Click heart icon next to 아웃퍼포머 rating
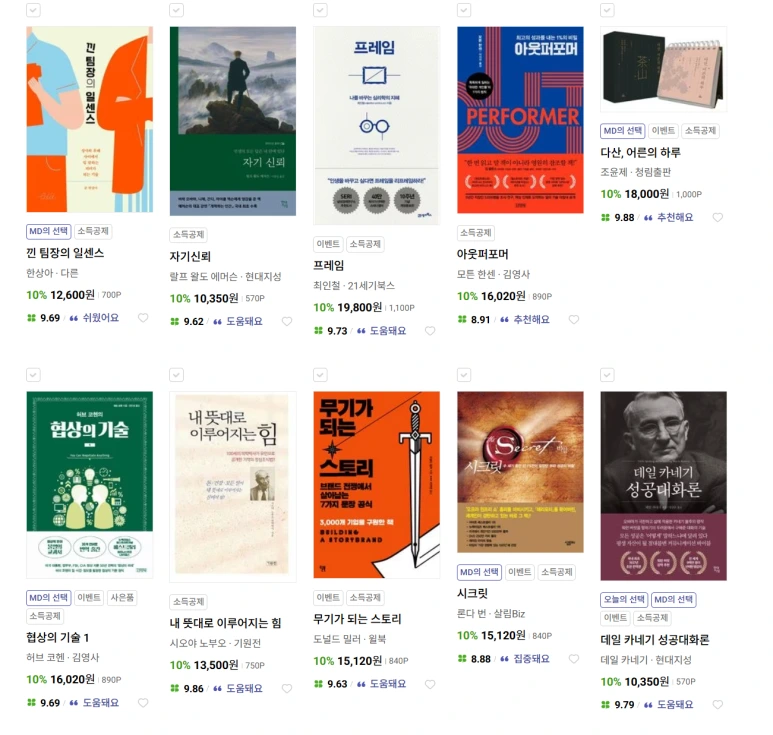Screen dimensions: 773x735 (x=574, y=319)
